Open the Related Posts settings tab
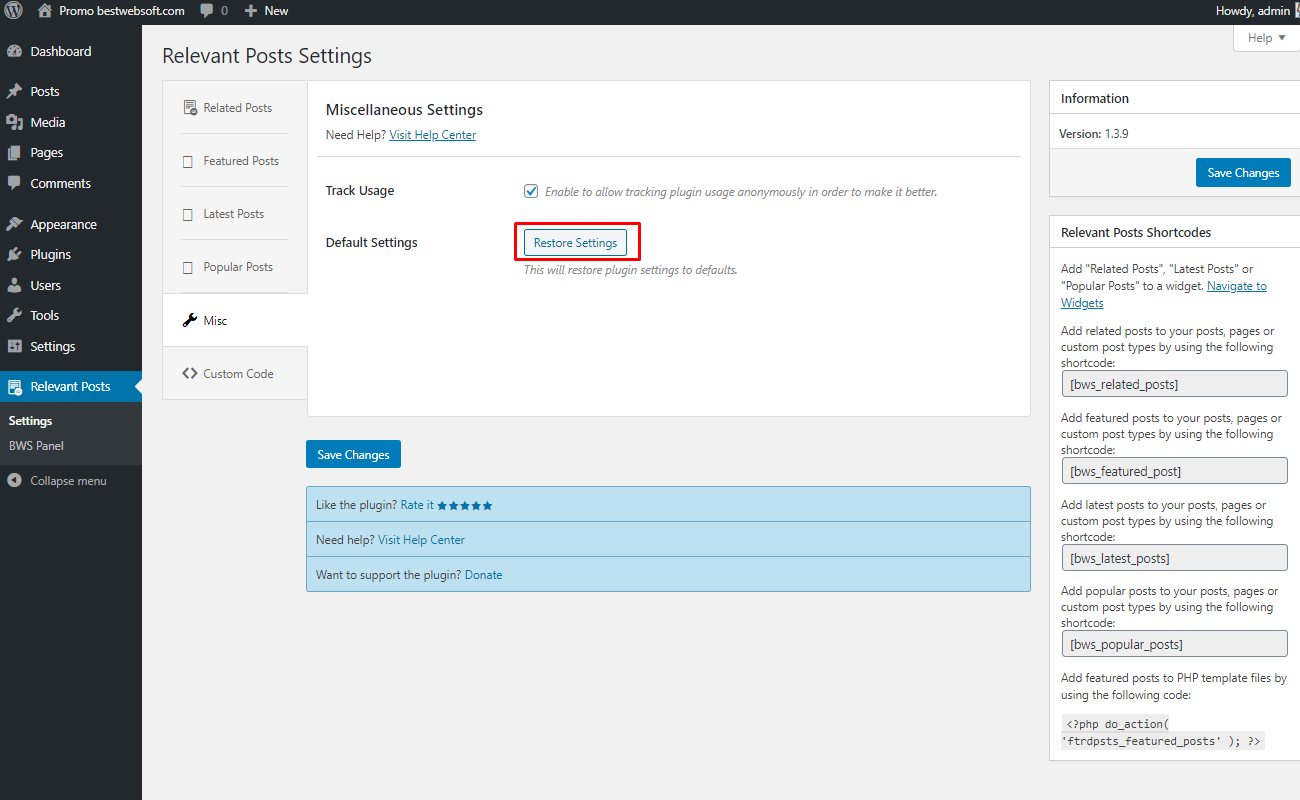 point(235,108)
